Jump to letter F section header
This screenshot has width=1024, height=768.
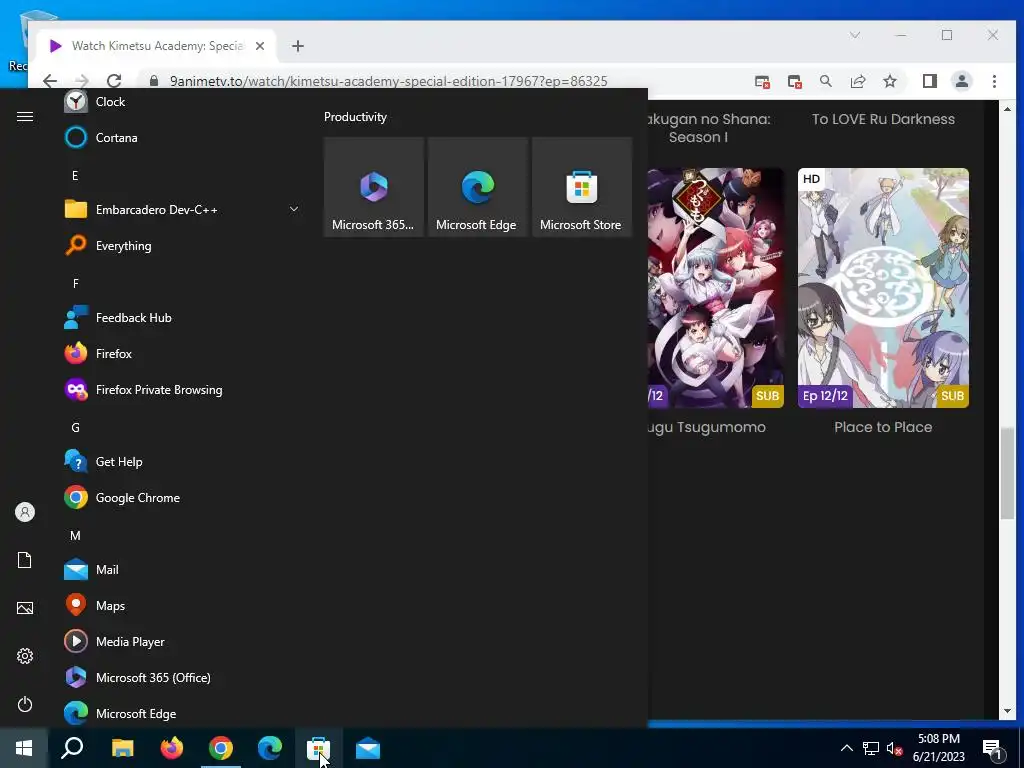click(75, 283)
